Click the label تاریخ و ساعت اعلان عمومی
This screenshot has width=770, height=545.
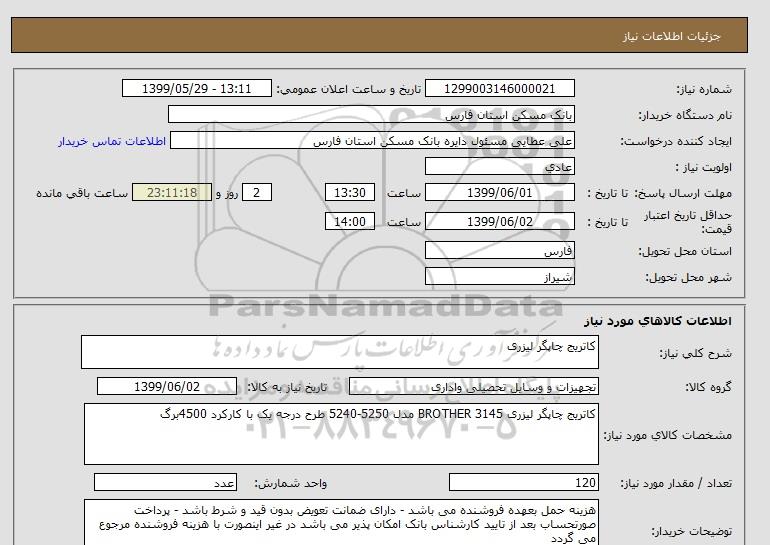click(x=349, y=89)
